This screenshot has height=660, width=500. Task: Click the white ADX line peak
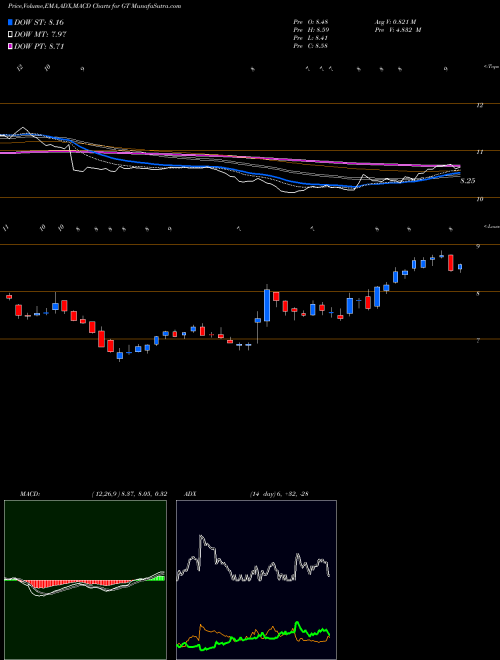(x=201, y=538)
